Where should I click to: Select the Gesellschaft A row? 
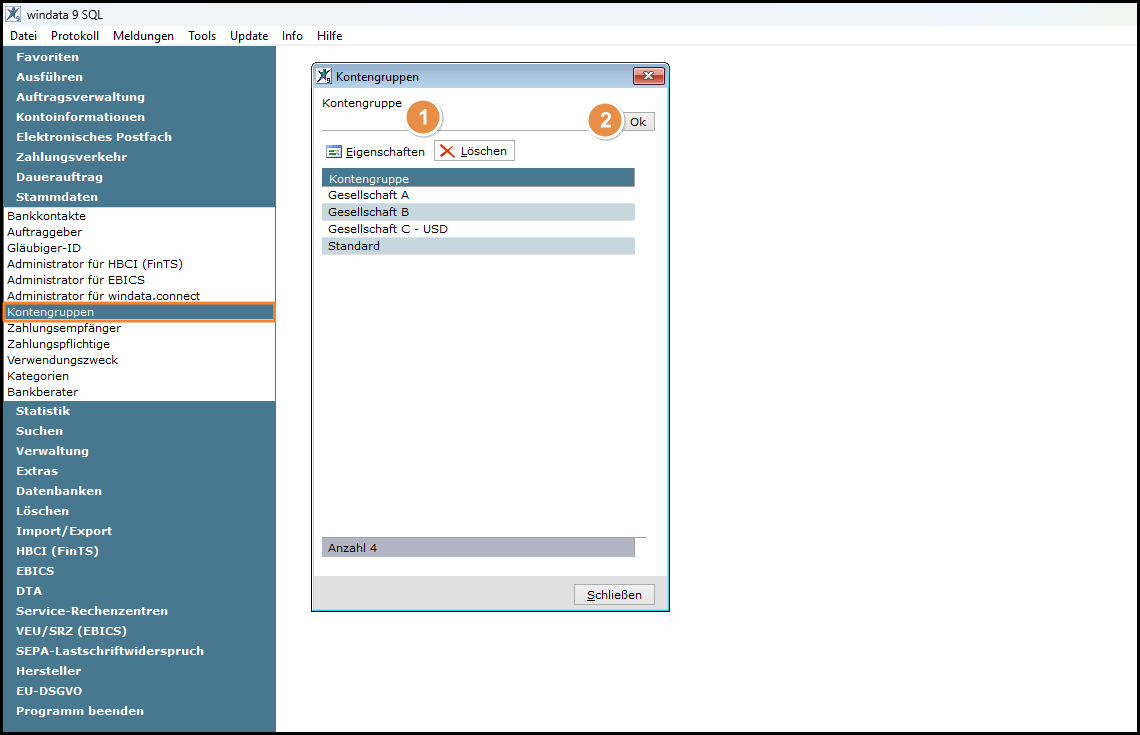pos(478,195)
